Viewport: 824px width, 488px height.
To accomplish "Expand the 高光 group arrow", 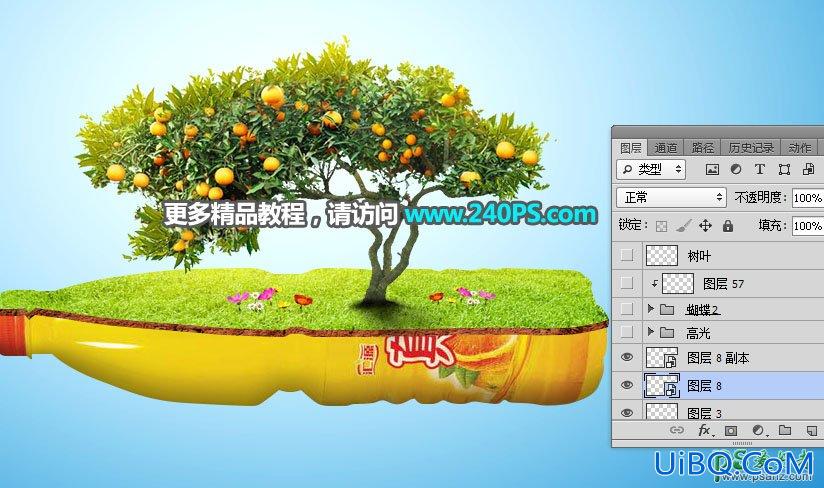I will click(651, 332).
